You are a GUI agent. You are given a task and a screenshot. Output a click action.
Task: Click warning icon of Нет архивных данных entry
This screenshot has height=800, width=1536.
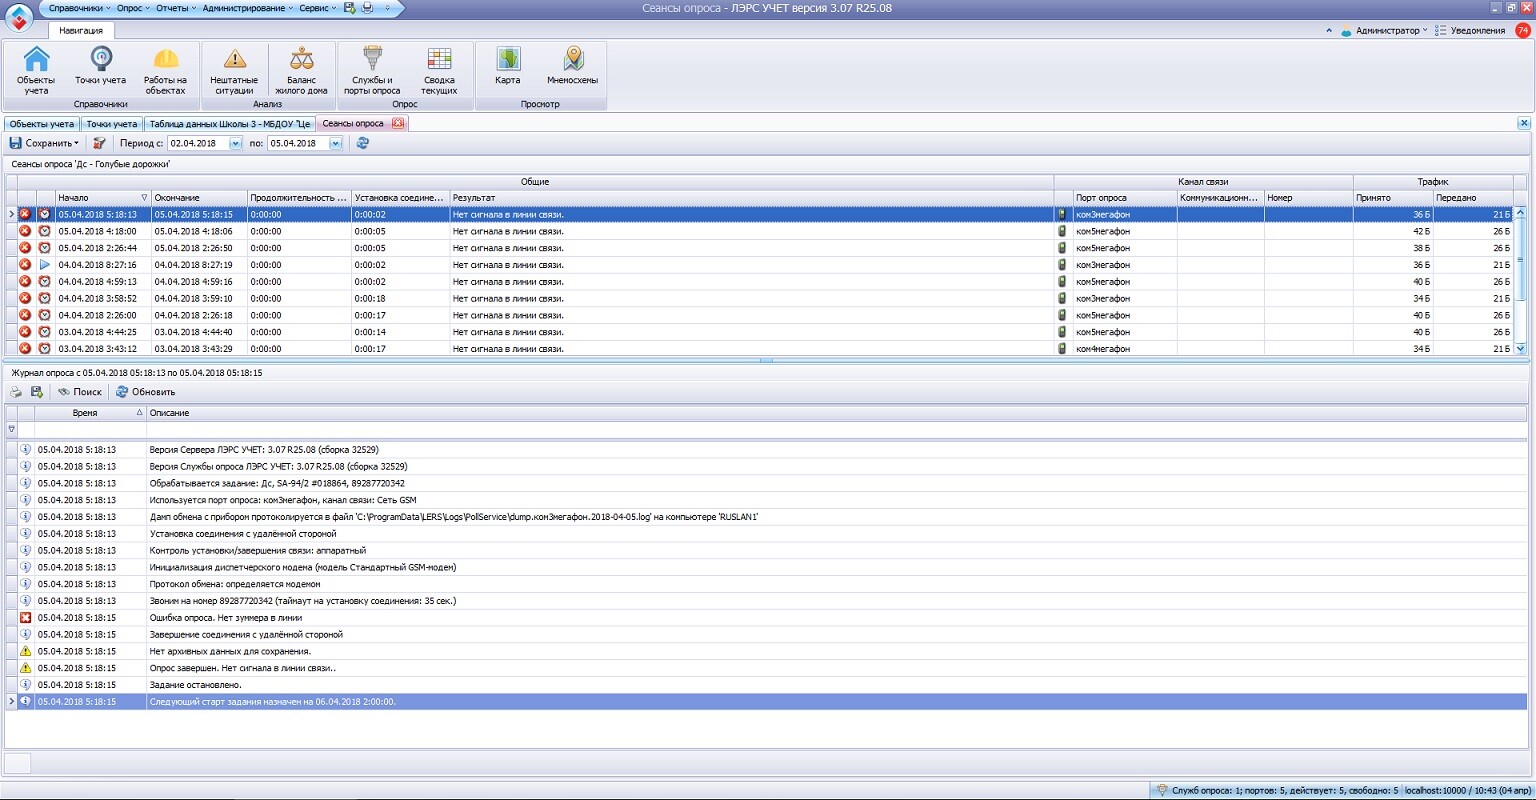[26, 651]
